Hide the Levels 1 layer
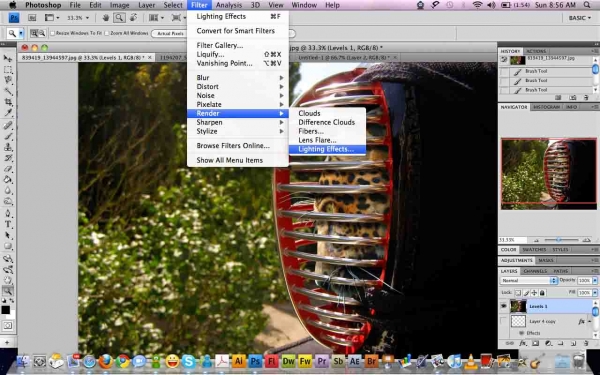Viewport: 600px width, 375px height. click(x=504, y=306)
